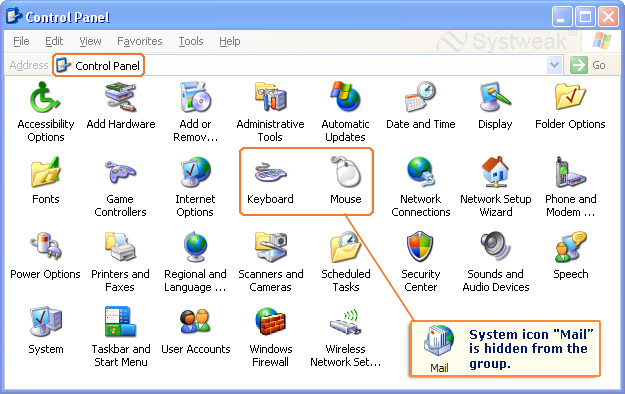Select Add or Remove Programs icon
The height and width of the screenshot is (394, 625).
195,97
